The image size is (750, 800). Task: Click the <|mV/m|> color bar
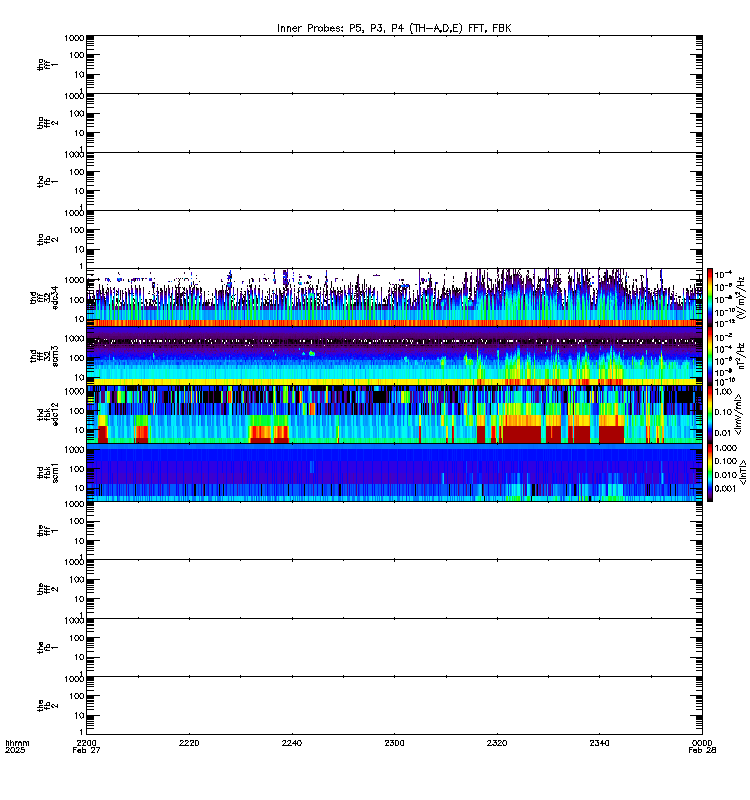710,414
